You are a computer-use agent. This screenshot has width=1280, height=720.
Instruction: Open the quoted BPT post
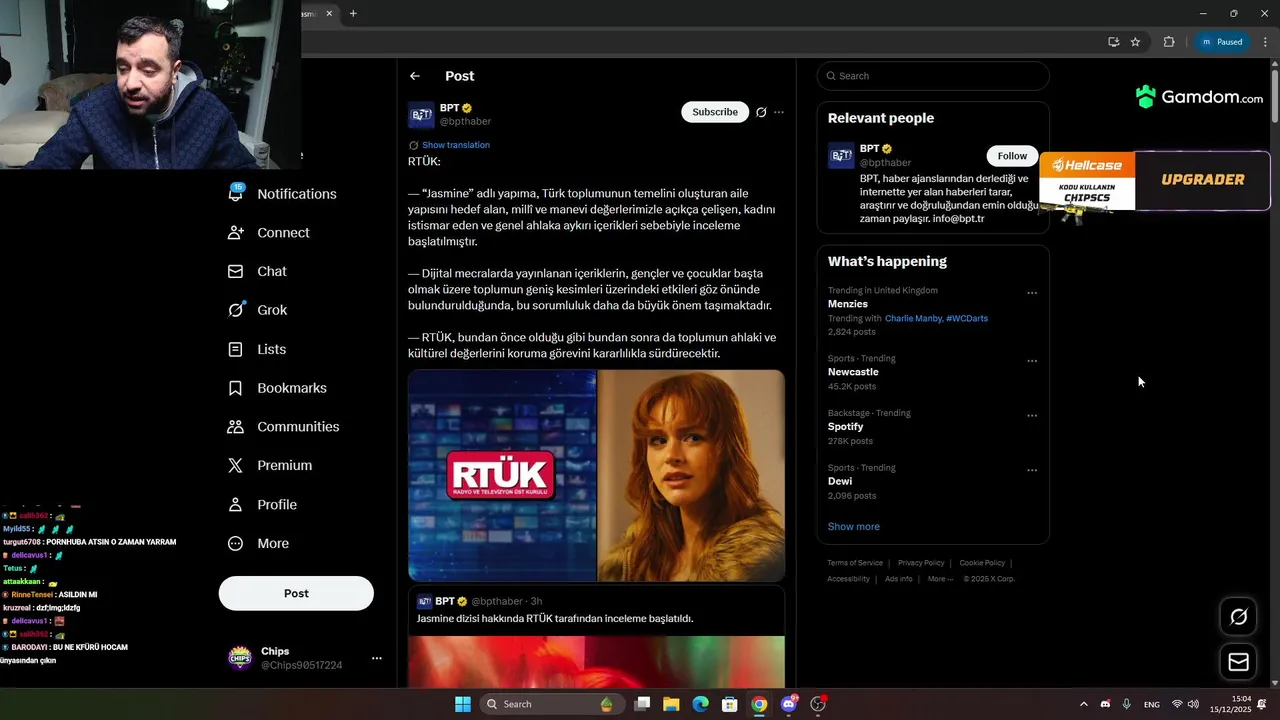pyautogui.click(x=596, y=637)
